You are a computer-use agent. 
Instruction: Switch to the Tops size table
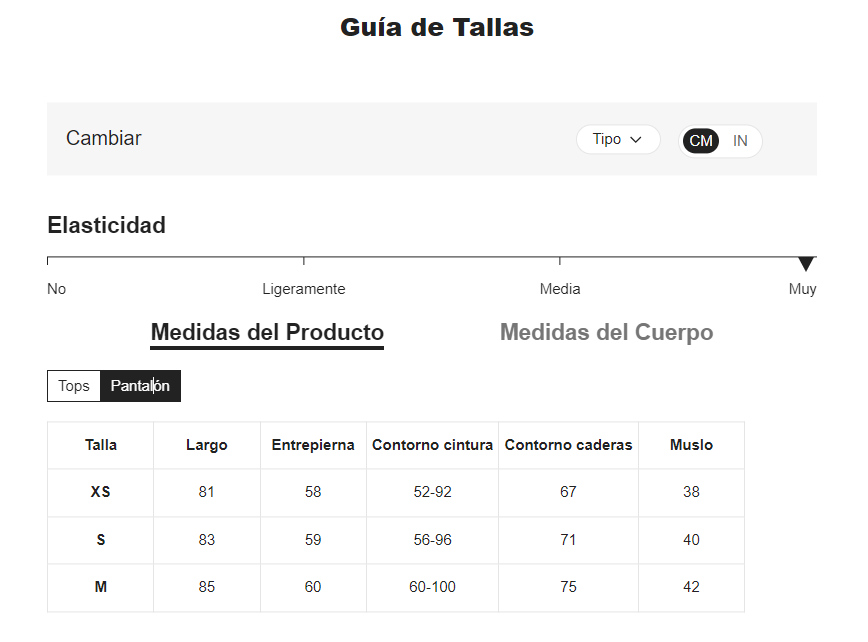point(74,386)
